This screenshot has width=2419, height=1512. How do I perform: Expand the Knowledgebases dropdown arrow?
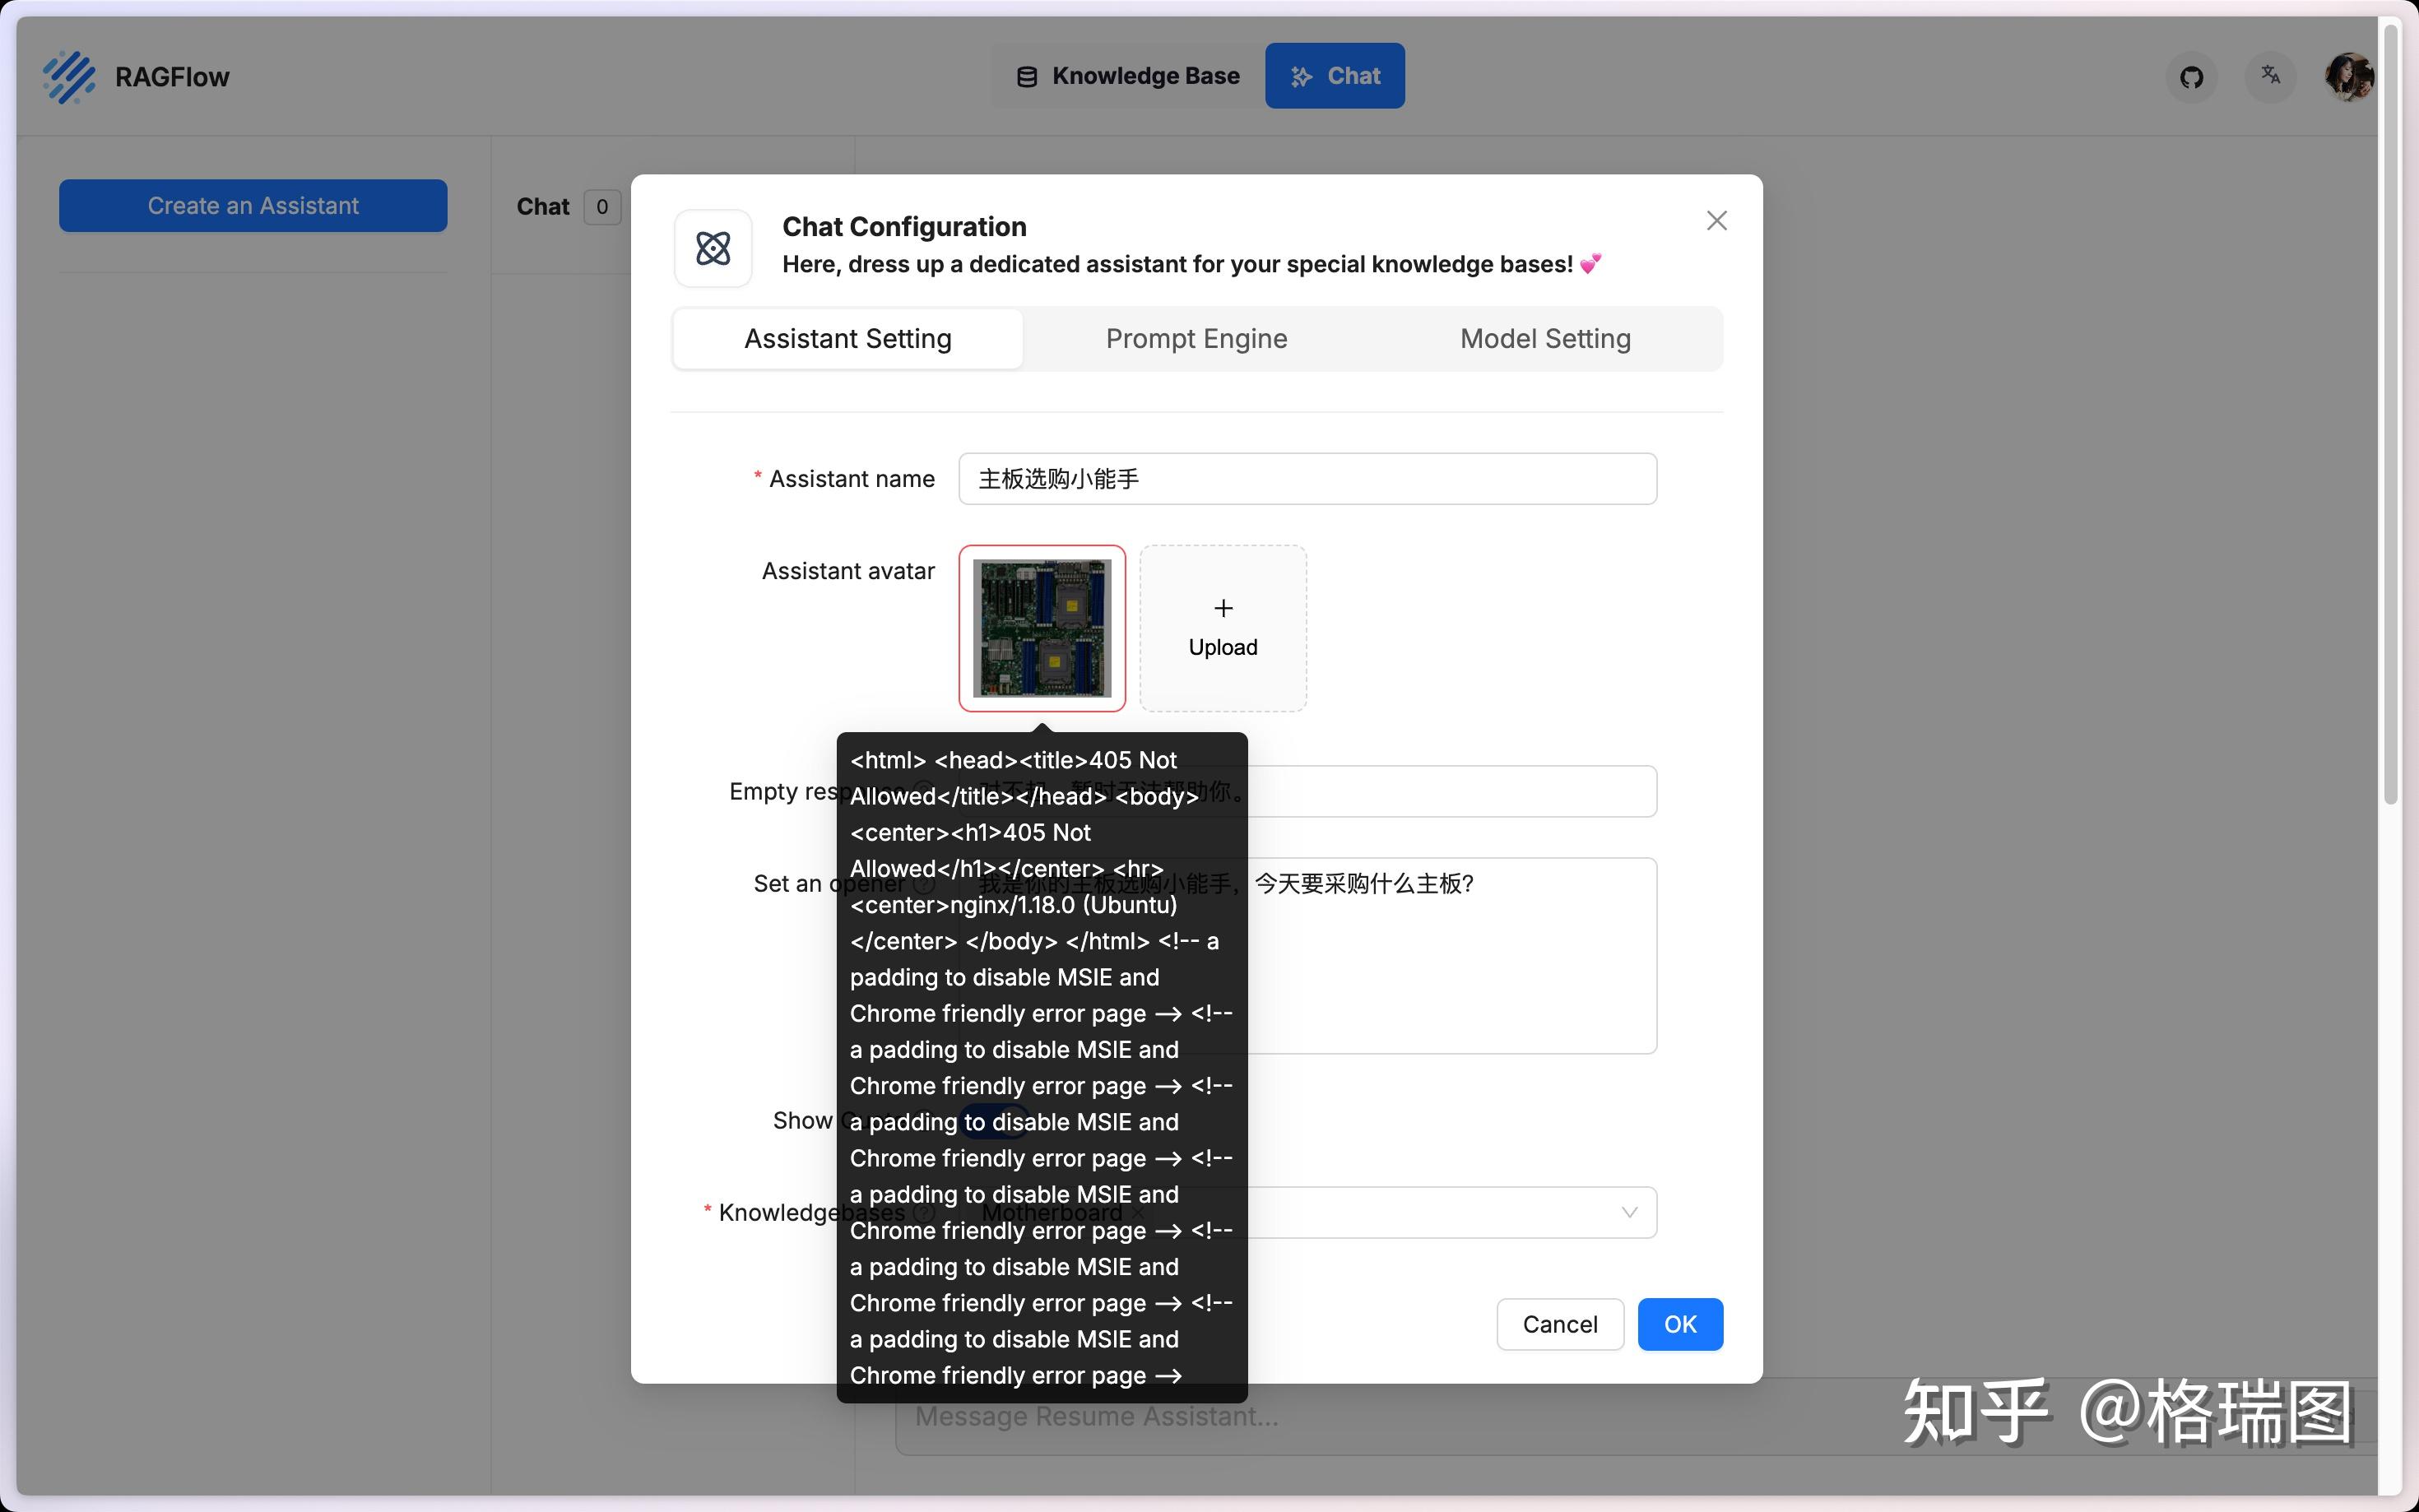pyautogui.click(x=1628, y=1212)
